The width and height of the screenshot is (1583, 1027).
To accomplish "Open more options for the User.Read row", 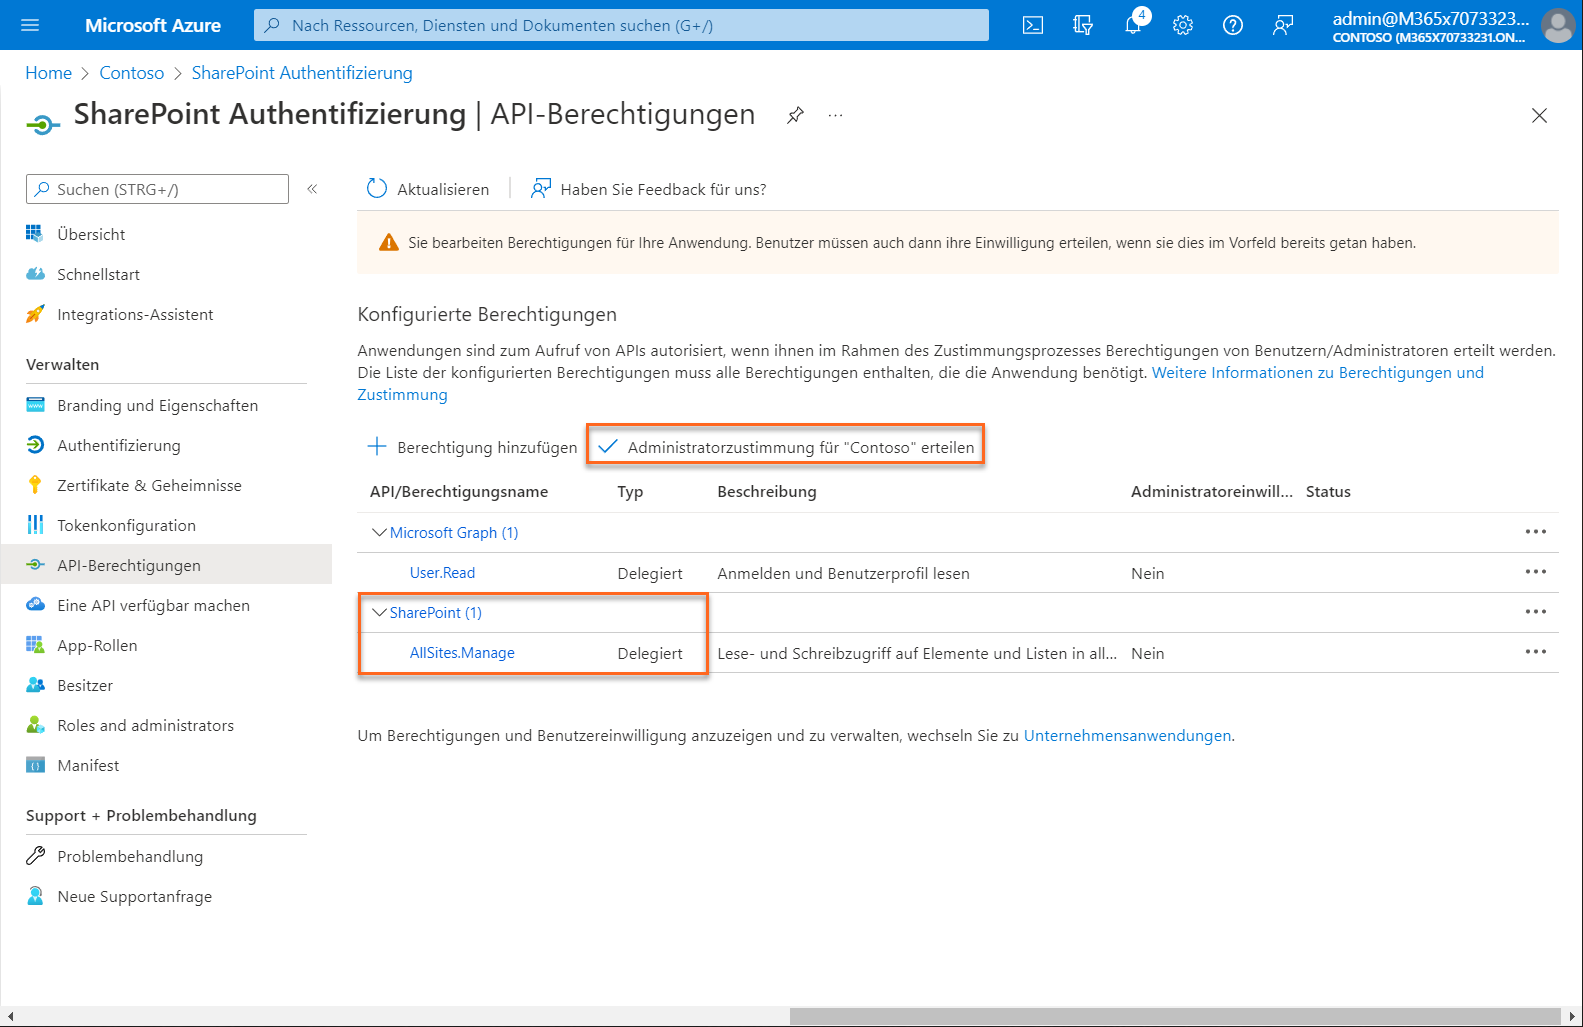I will pos(1536,572).
